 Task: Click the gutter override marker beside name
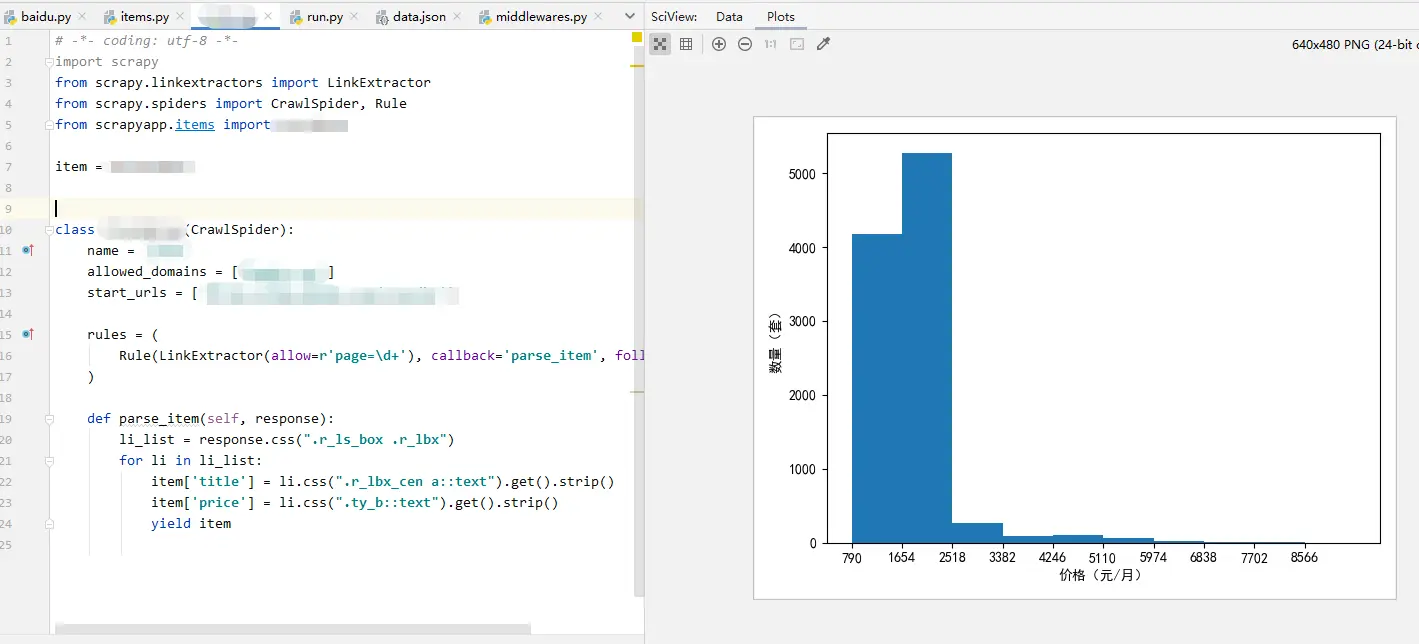(x=28, y=250)
